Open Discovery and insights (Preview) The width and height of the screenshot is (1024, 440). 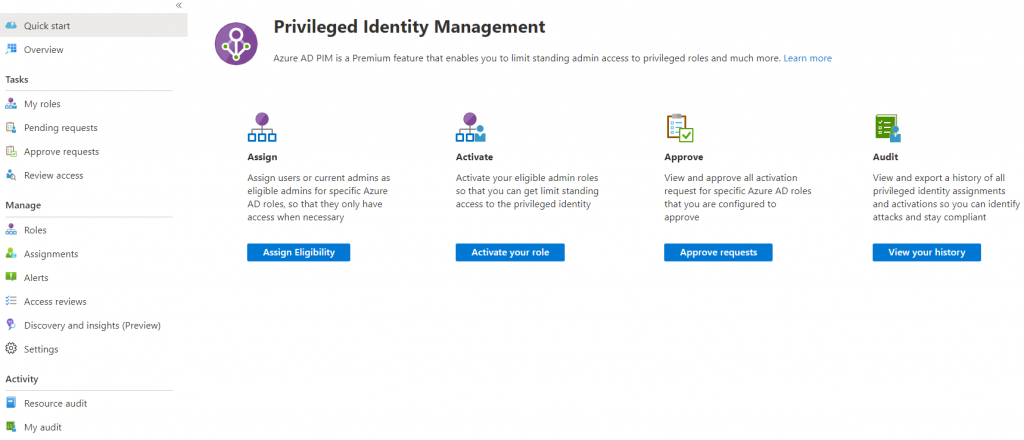pos(93,325)
